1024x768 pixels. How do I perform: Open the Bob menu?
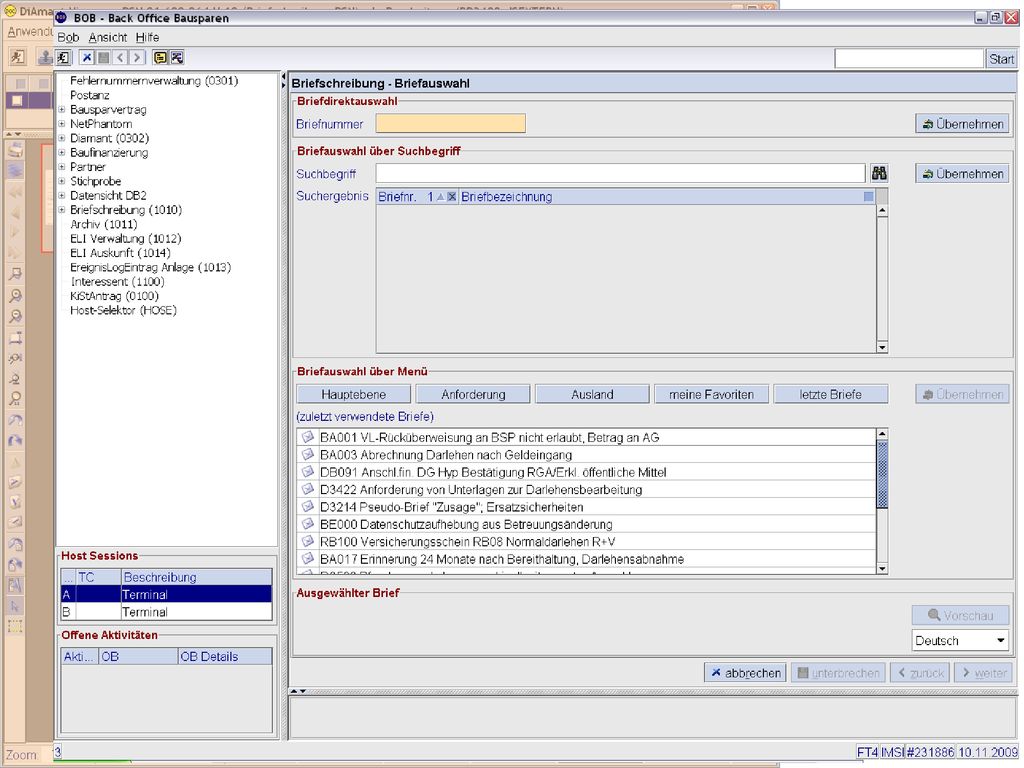tap(68, 37)
